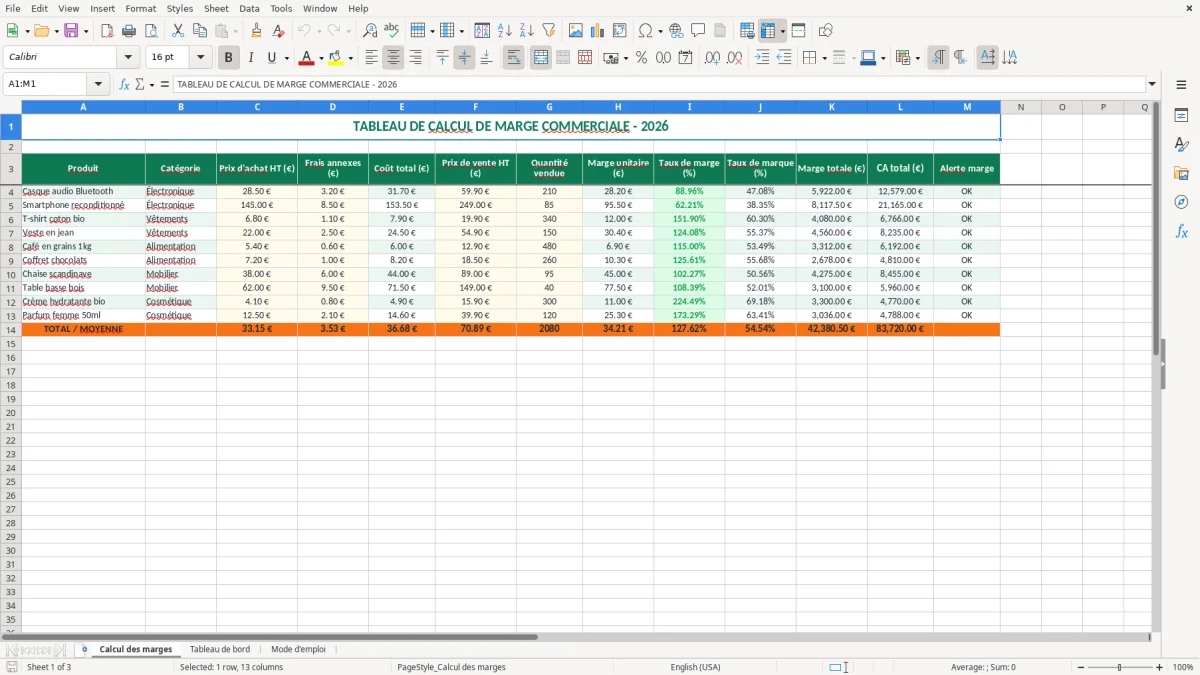This screenshot has height=675, width=1200.
Task: Toggle Italic formatting
Action: coord(251,58)
